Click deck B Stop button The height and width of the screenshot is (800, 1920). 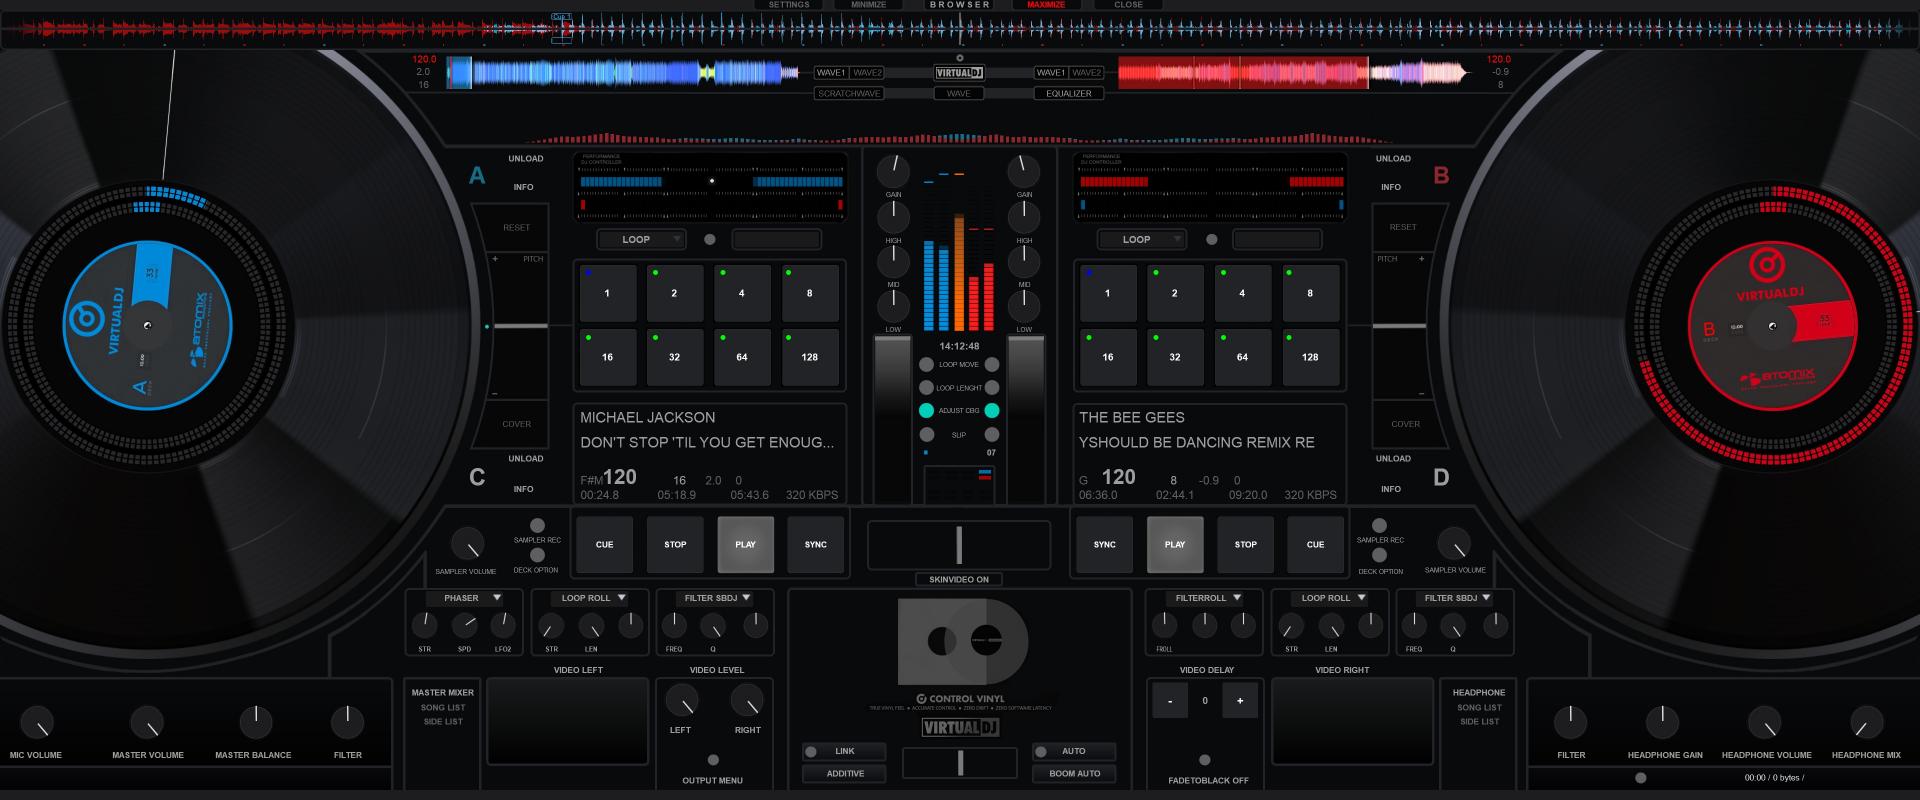tap(1245, 545)
